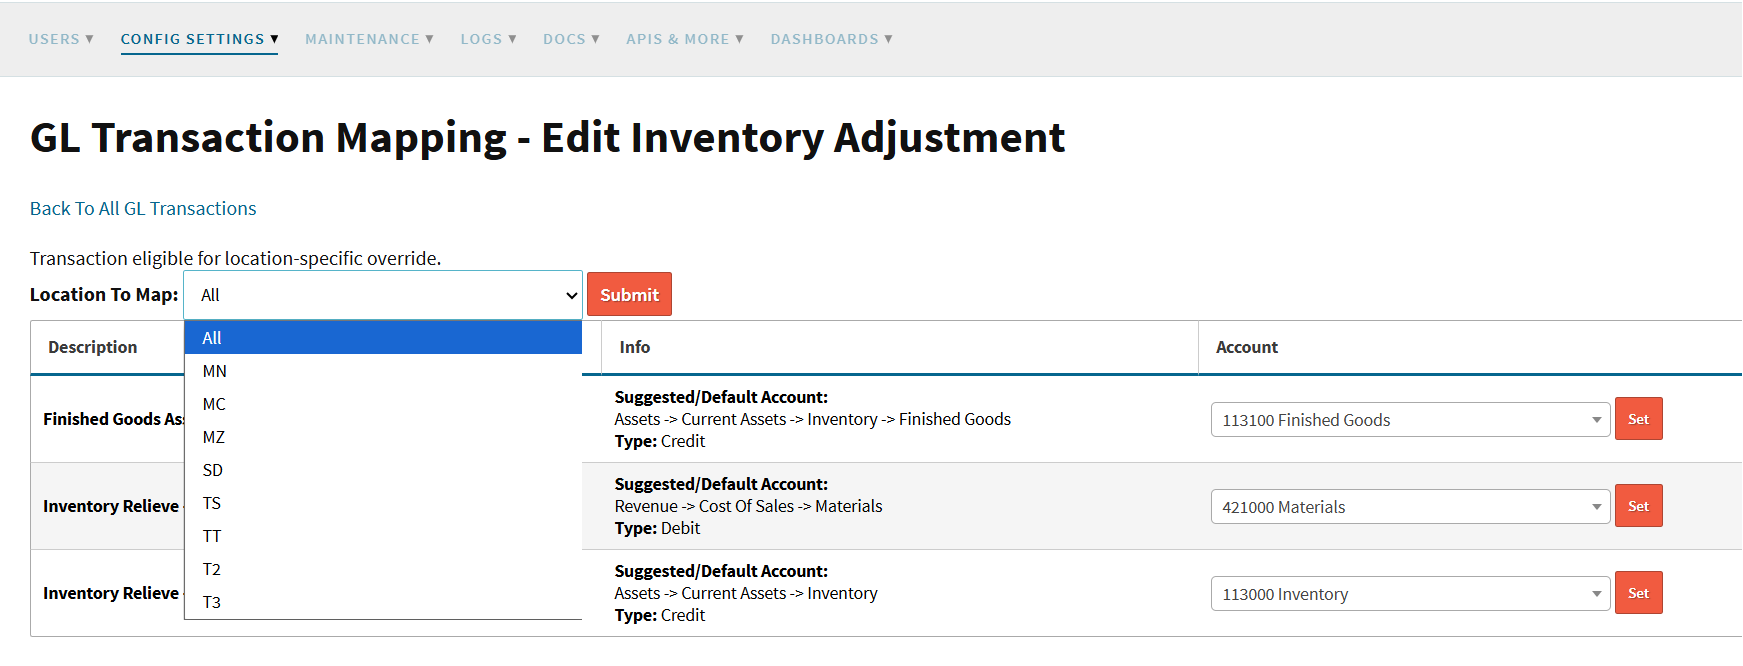Screen dimensions: 1743x666
Task: Click Back To All GL Transactions link
Action: 143,208
